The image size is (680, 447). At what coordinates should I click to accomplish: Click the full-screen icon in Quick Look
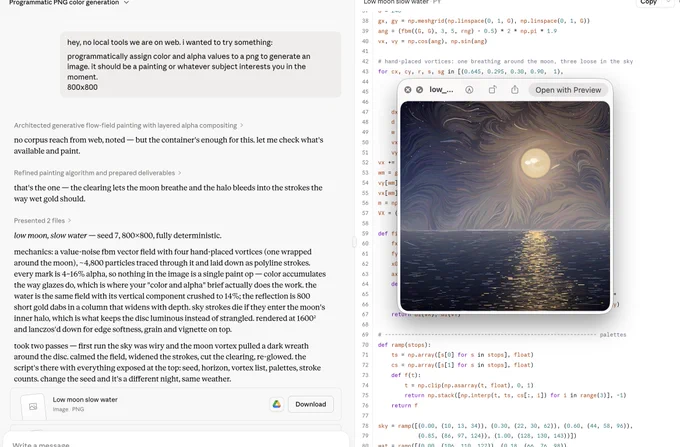[419, 90]
